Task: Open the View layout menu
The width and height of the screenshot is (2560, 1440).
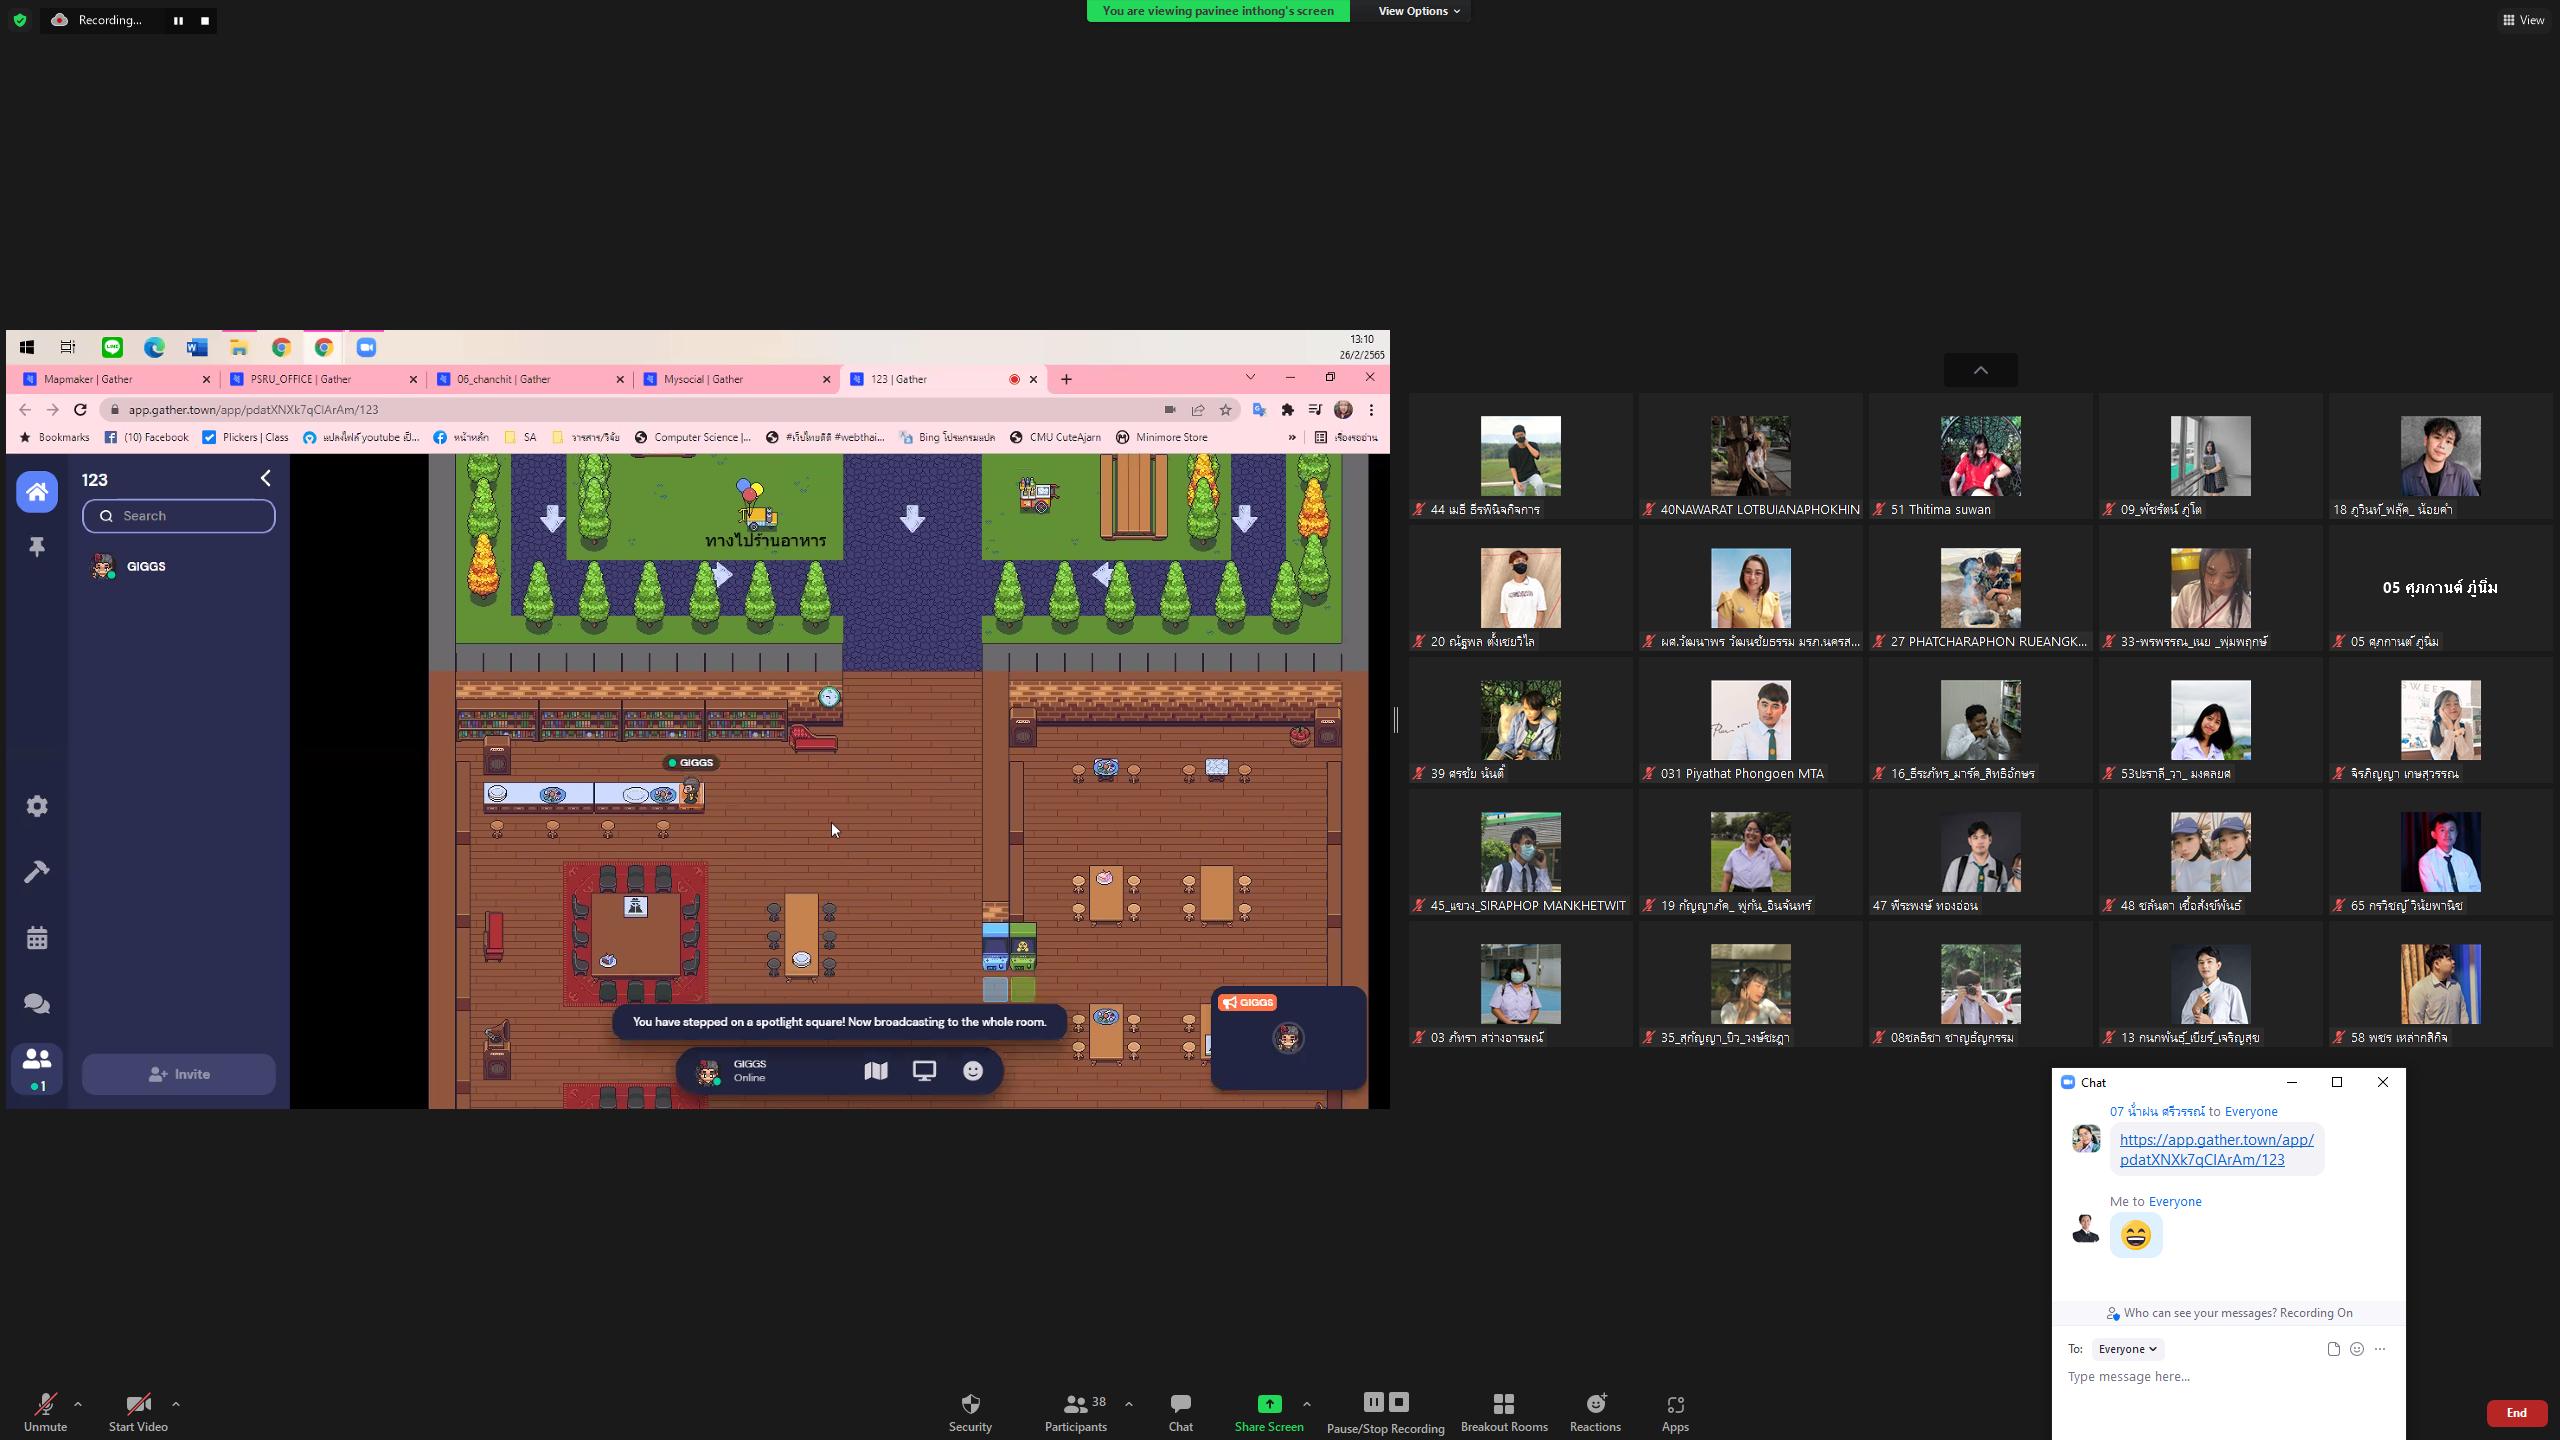Action: [2523, 20]
